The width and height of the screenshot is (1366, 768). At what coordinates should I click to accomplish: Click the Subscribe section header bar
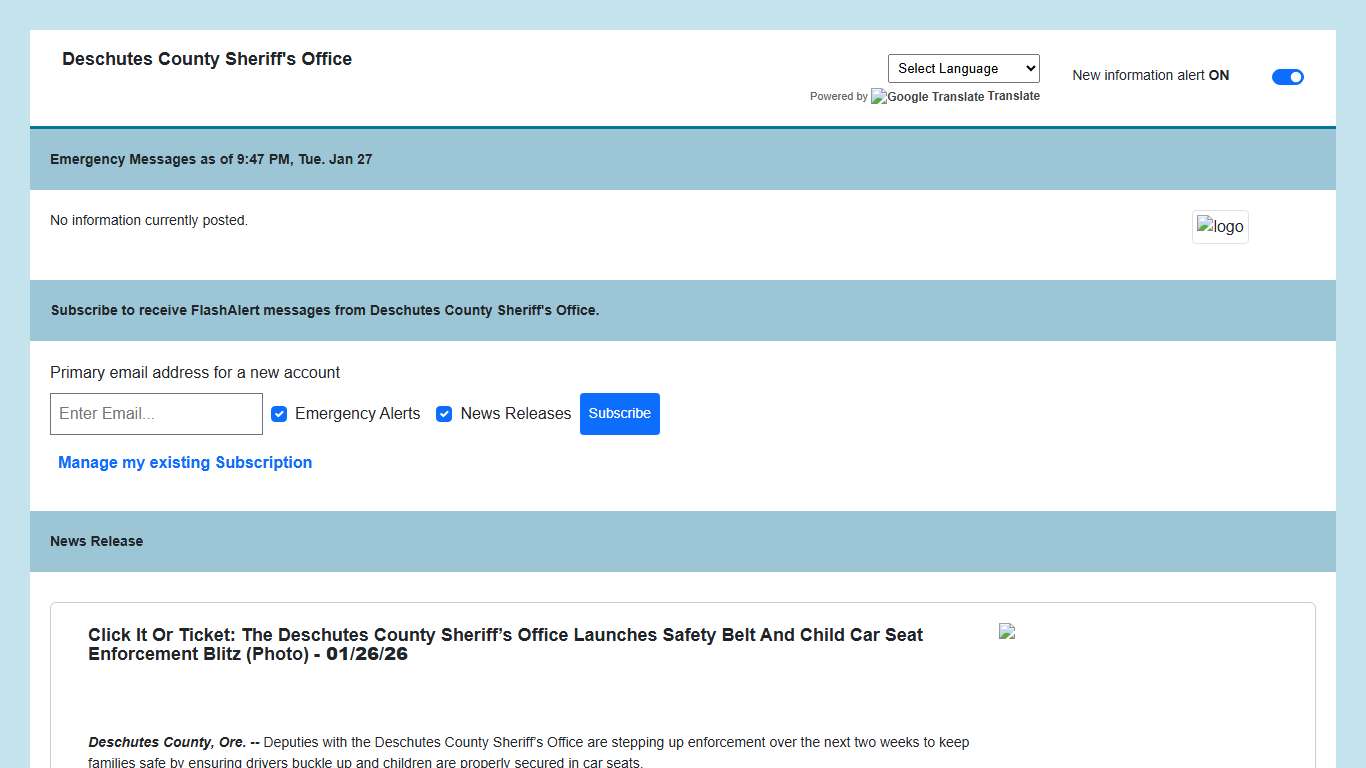325,310
